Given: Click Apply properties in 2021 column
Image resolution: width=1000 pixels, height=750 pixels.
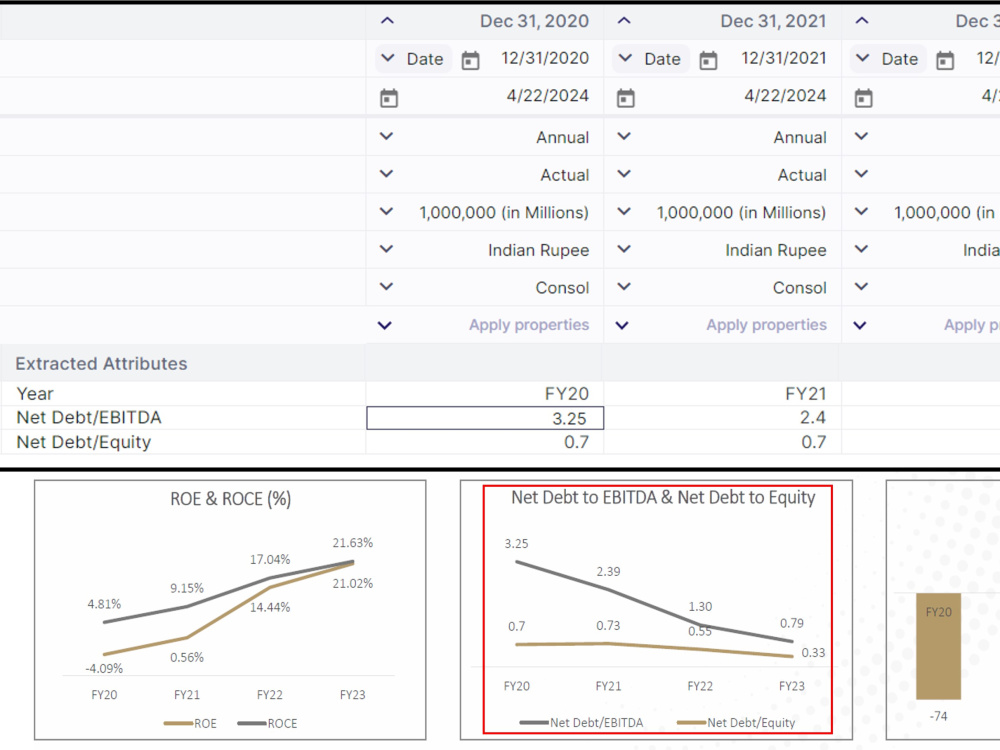Looking at the screenshot, I should 766,325.
